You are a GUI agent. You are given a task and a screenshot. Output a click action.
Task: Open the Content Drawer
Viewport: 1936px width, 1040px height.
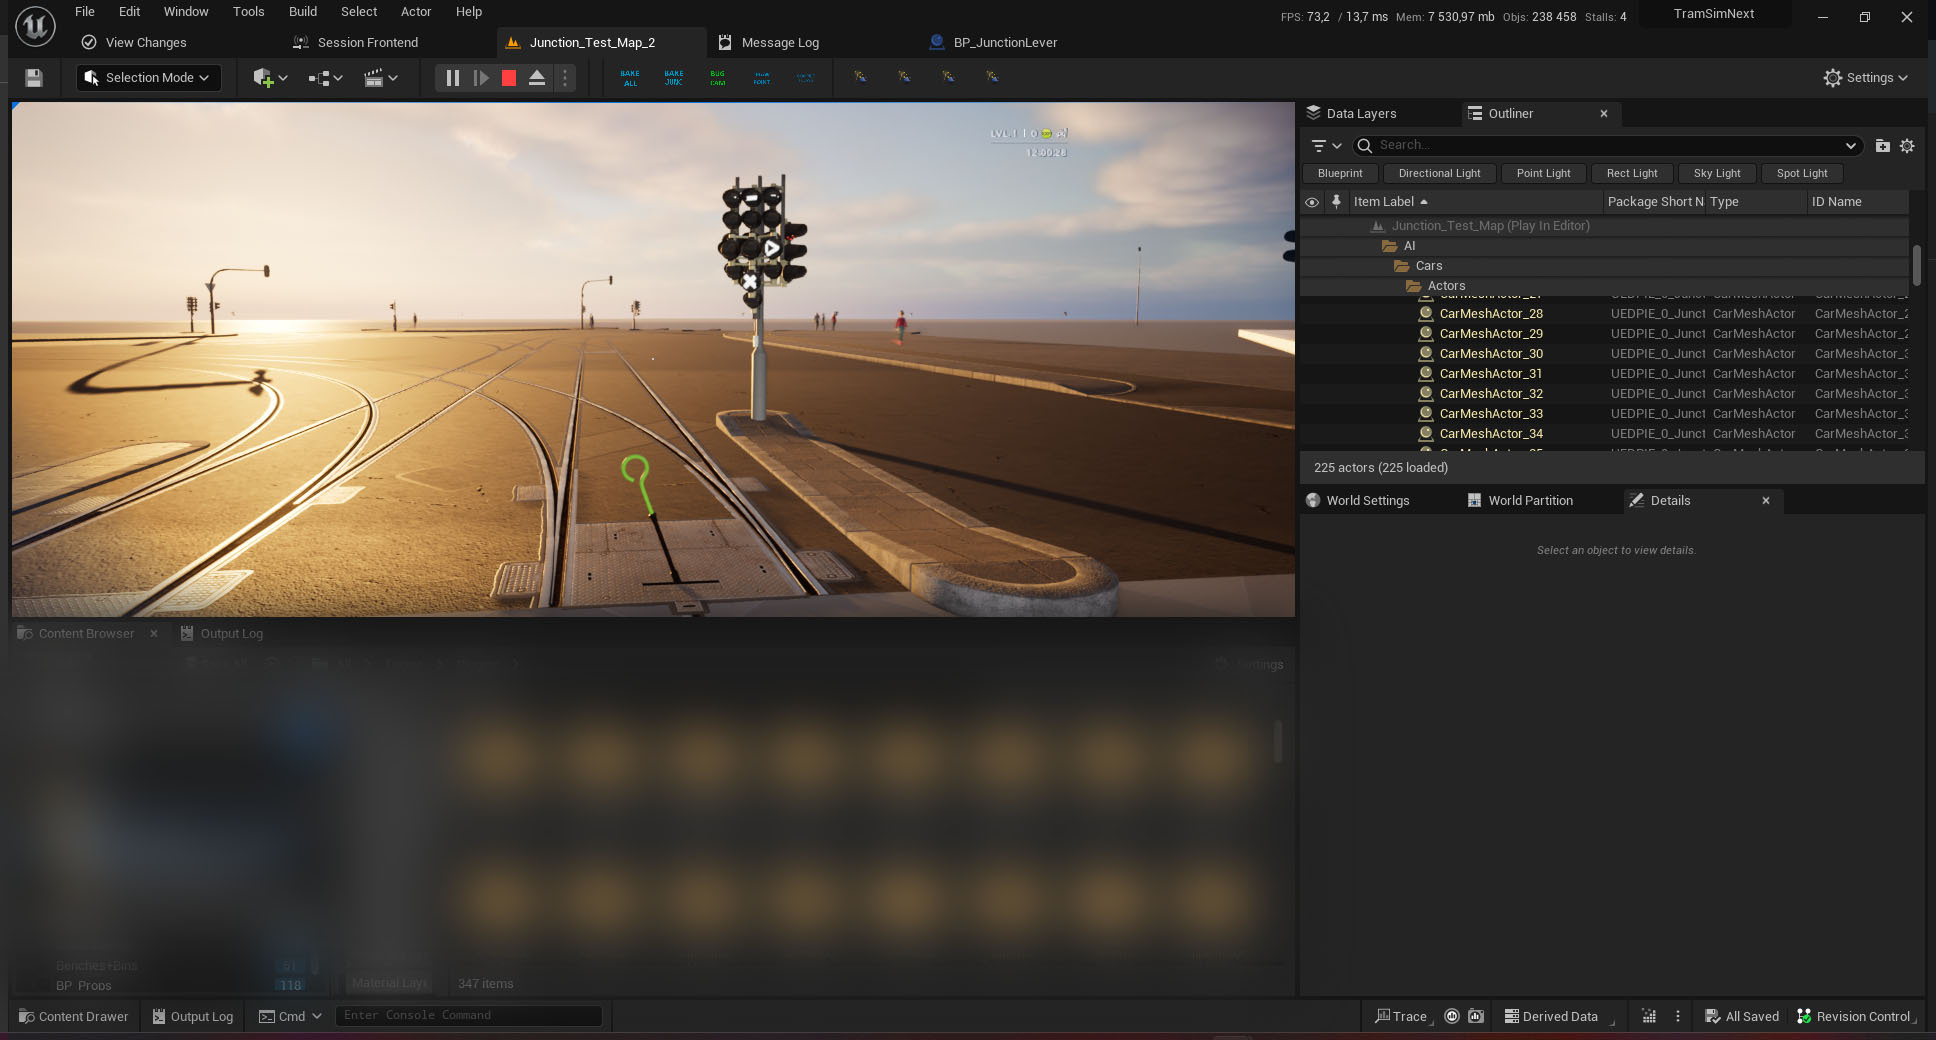click(x=74, y=1017)
